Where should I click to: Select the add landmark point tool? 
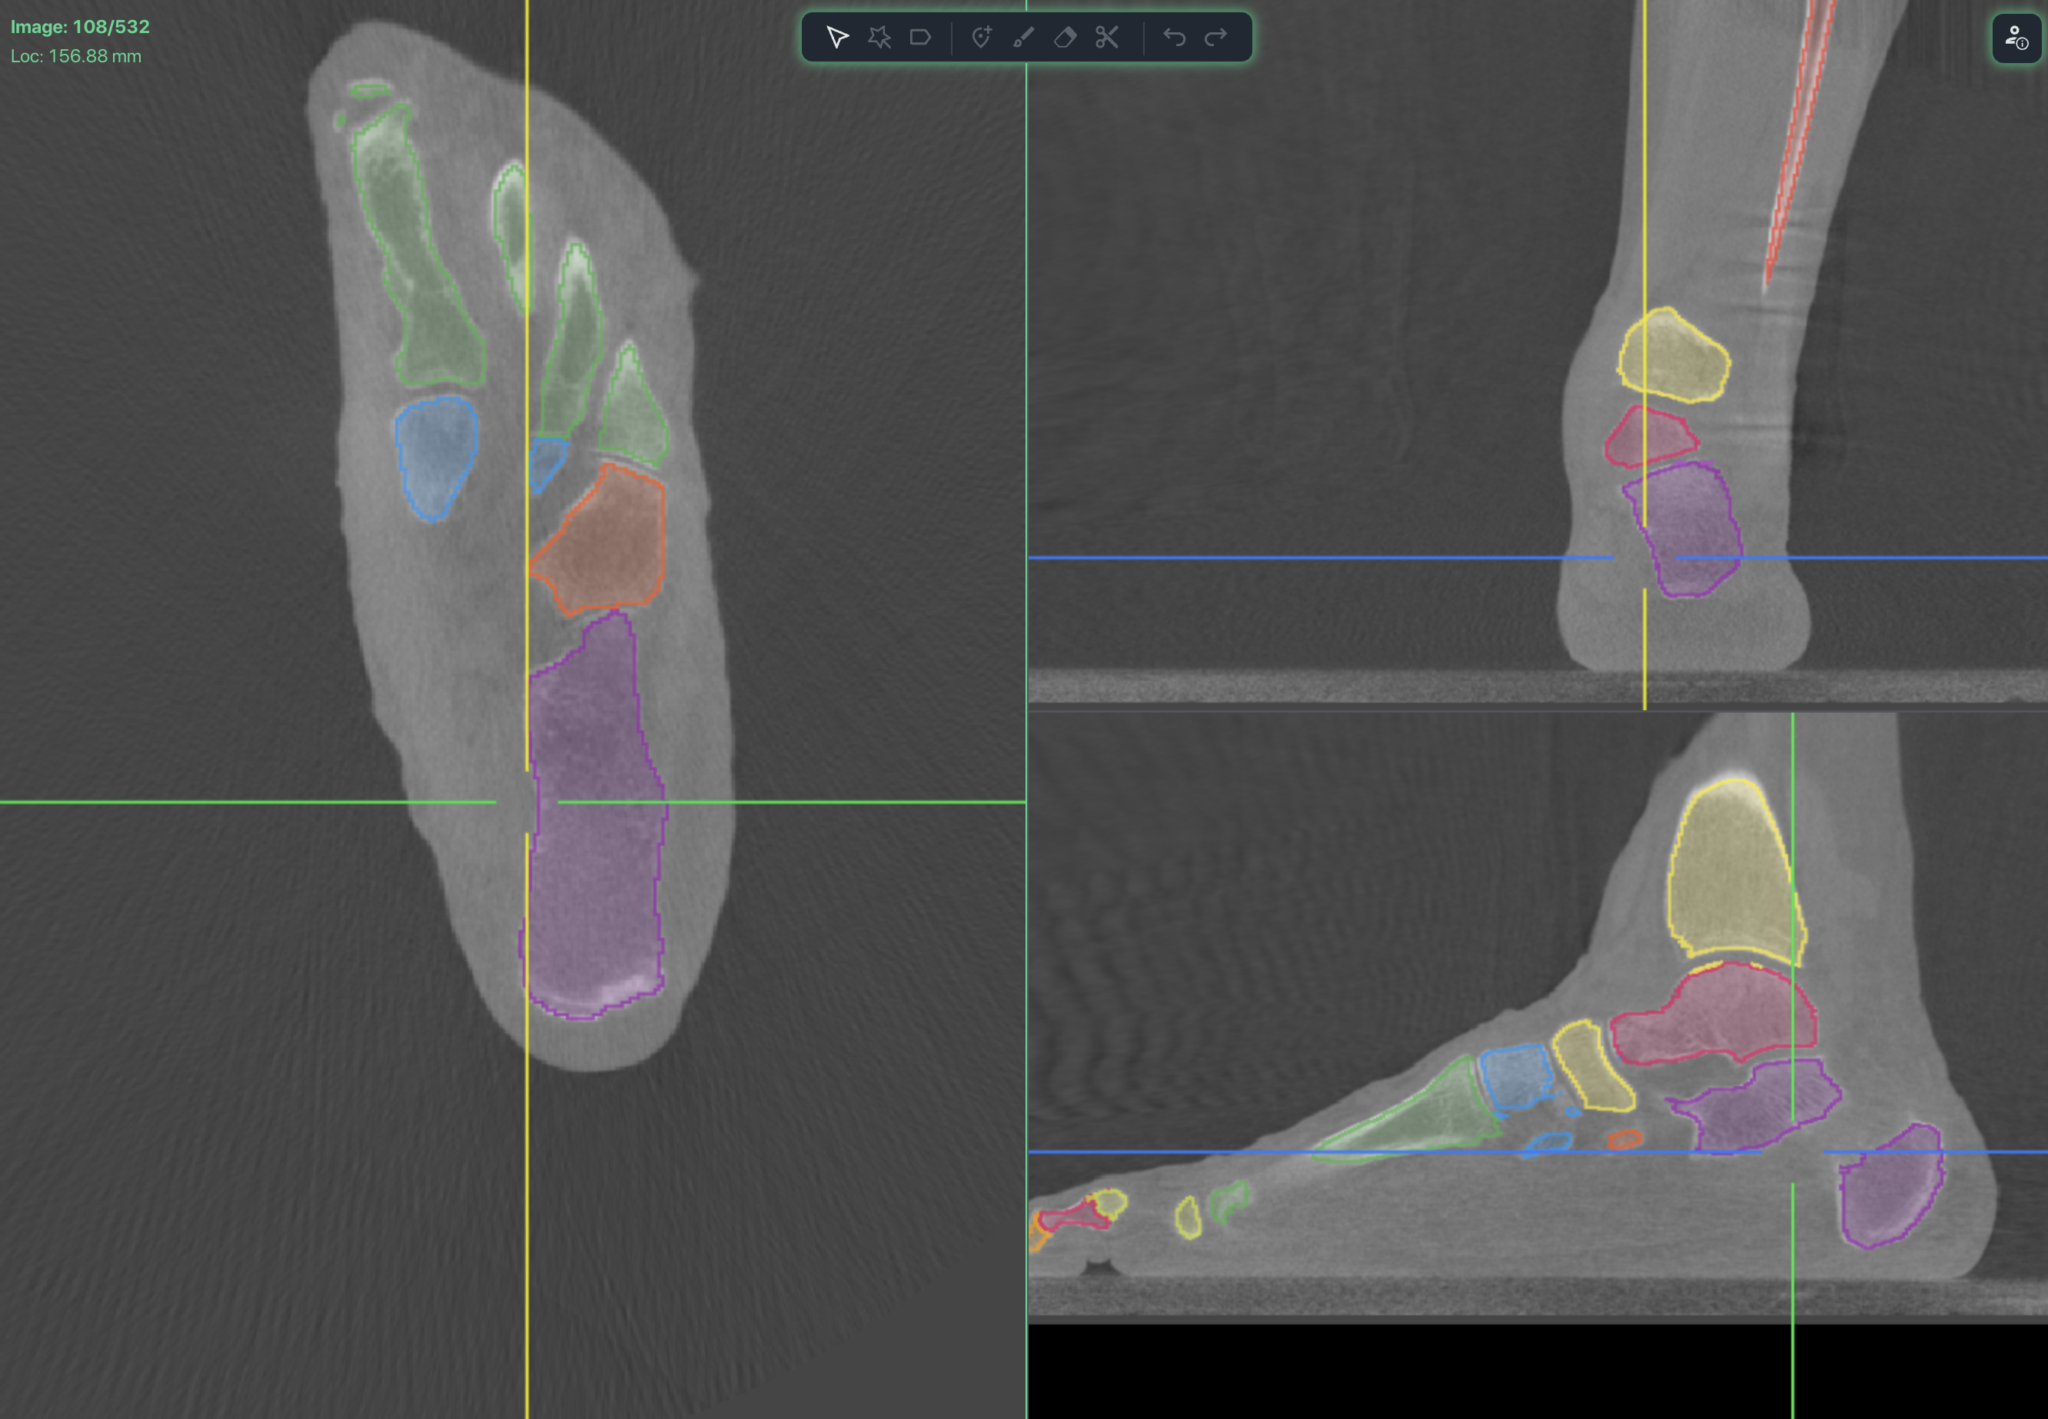(x=982, y=38)
